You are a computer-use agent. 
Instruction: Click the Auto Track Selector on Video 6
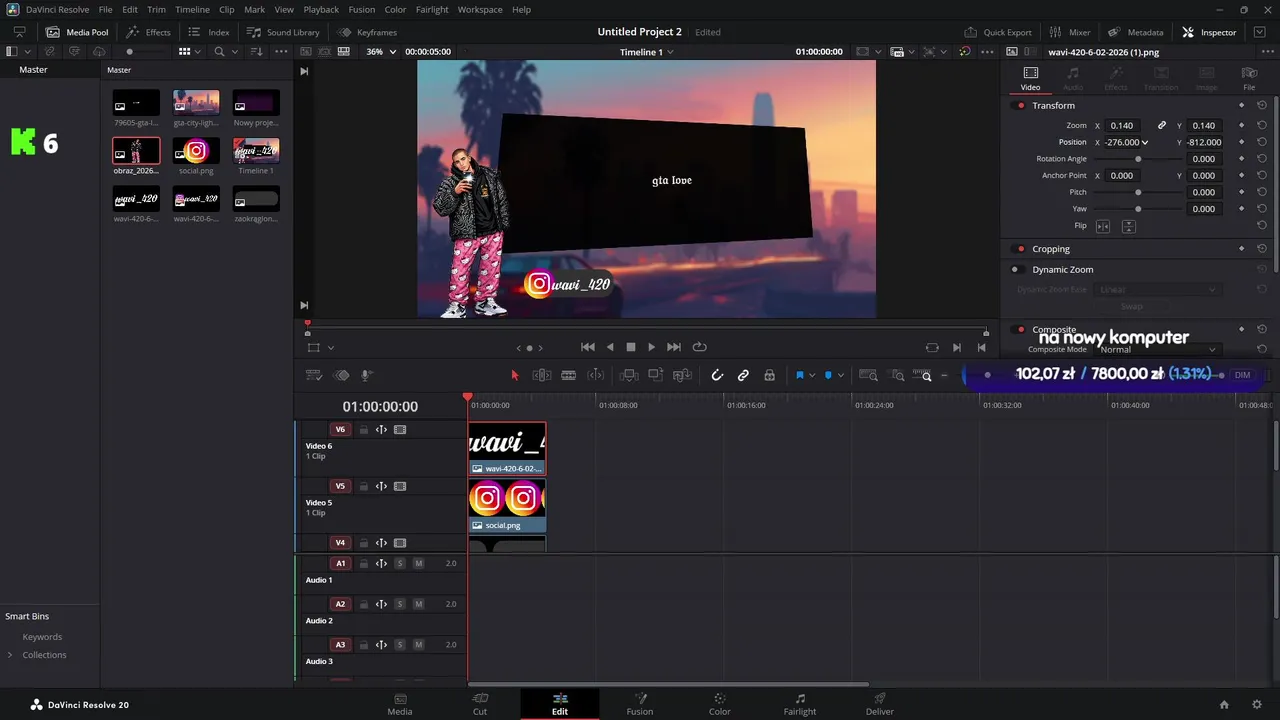[381, 430]
